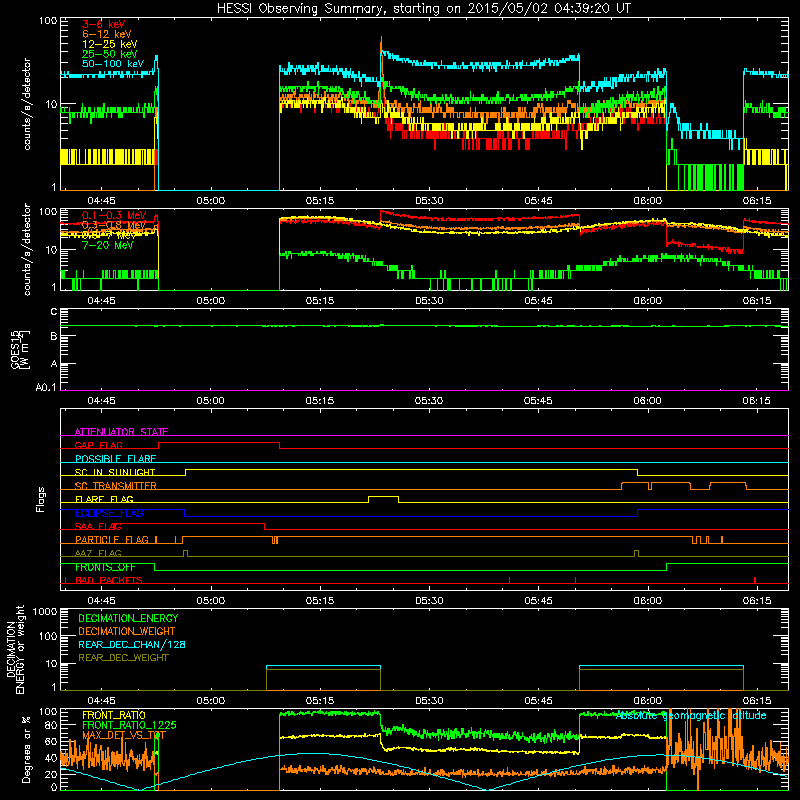Click the MAX_DET_VS_TOT legend label
This screenshot has width=800, height=800.
click(123, 736)
